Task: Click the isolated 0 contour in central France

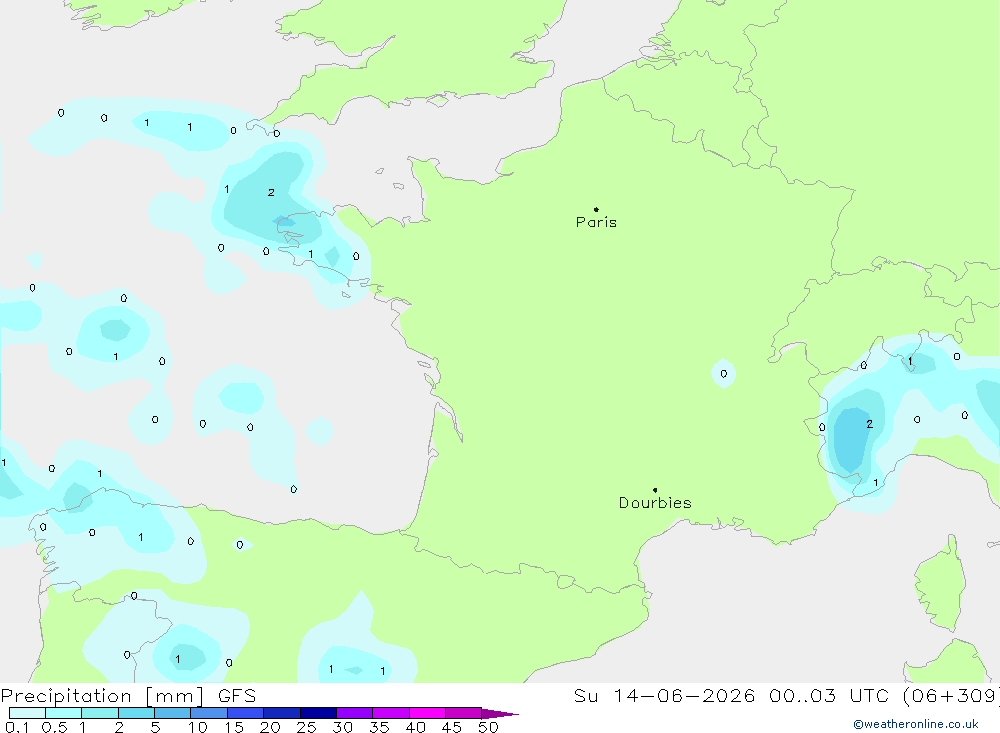Action: (x=723, y=374)
